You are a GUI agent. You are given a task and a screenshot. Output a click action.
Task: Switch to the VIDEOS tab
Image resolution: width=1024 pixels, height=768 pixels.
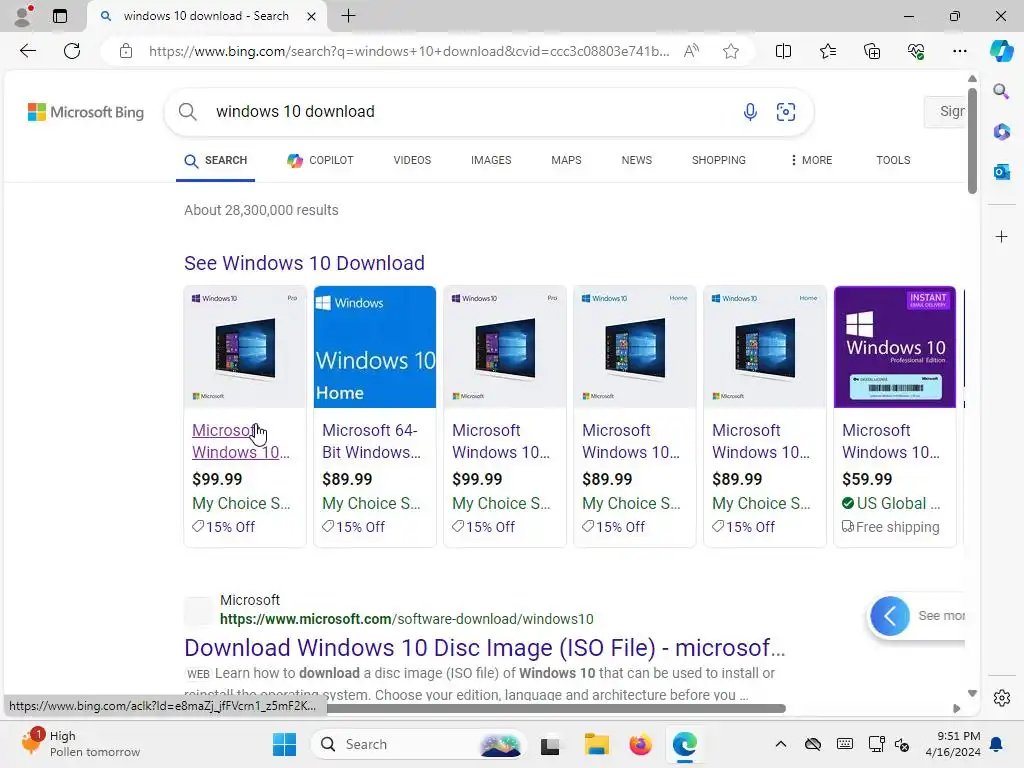412,161
